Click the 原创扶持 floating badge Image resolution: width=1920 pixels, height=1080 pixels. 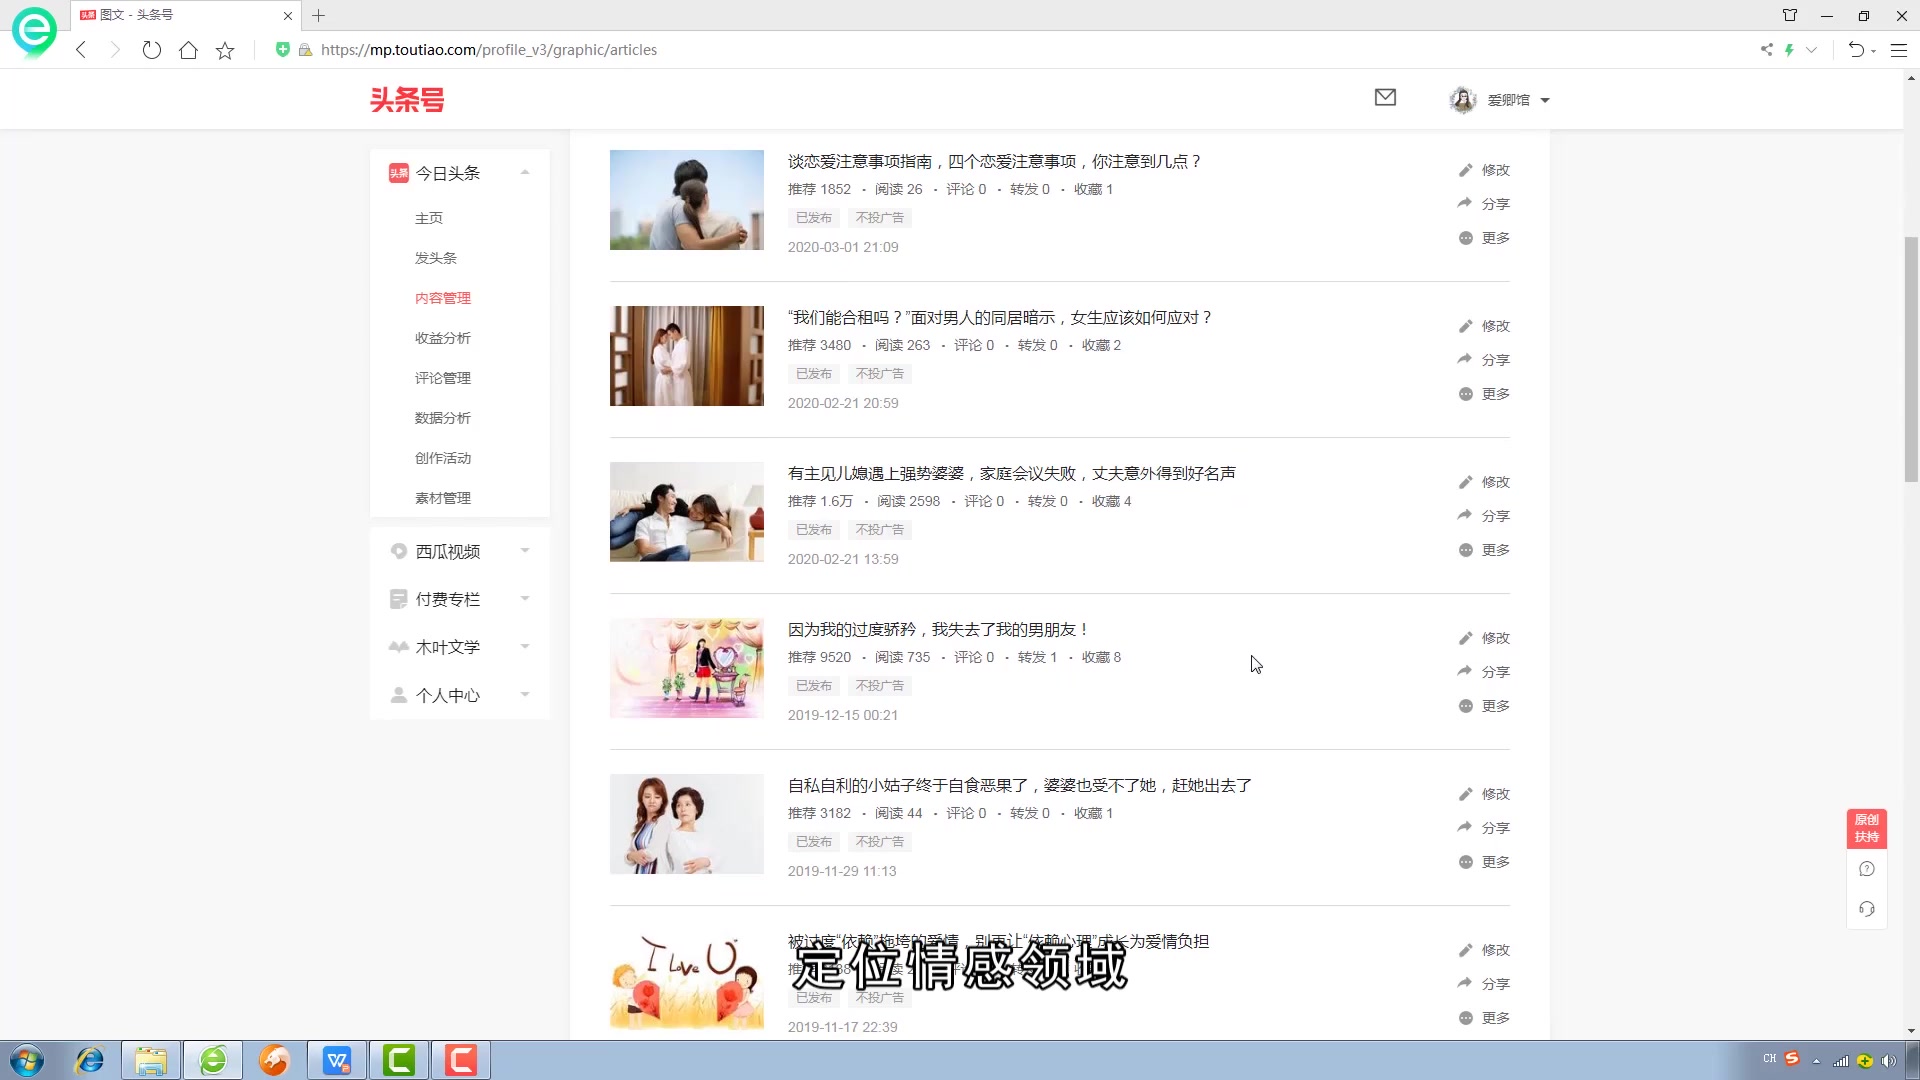tap(1866, 828)
